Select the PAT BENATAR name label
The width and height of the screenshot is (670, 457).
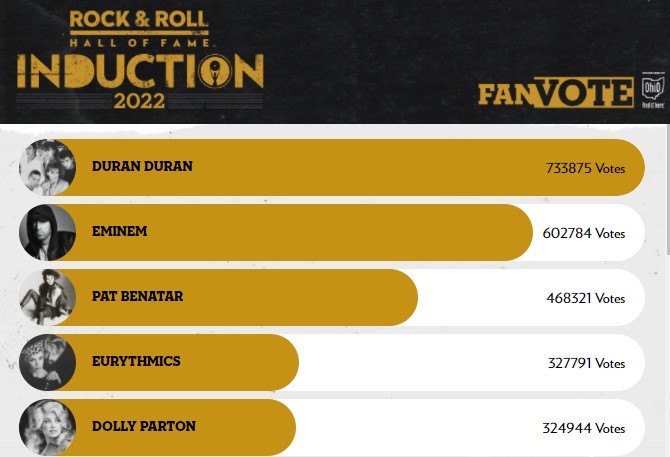(138, 296)
